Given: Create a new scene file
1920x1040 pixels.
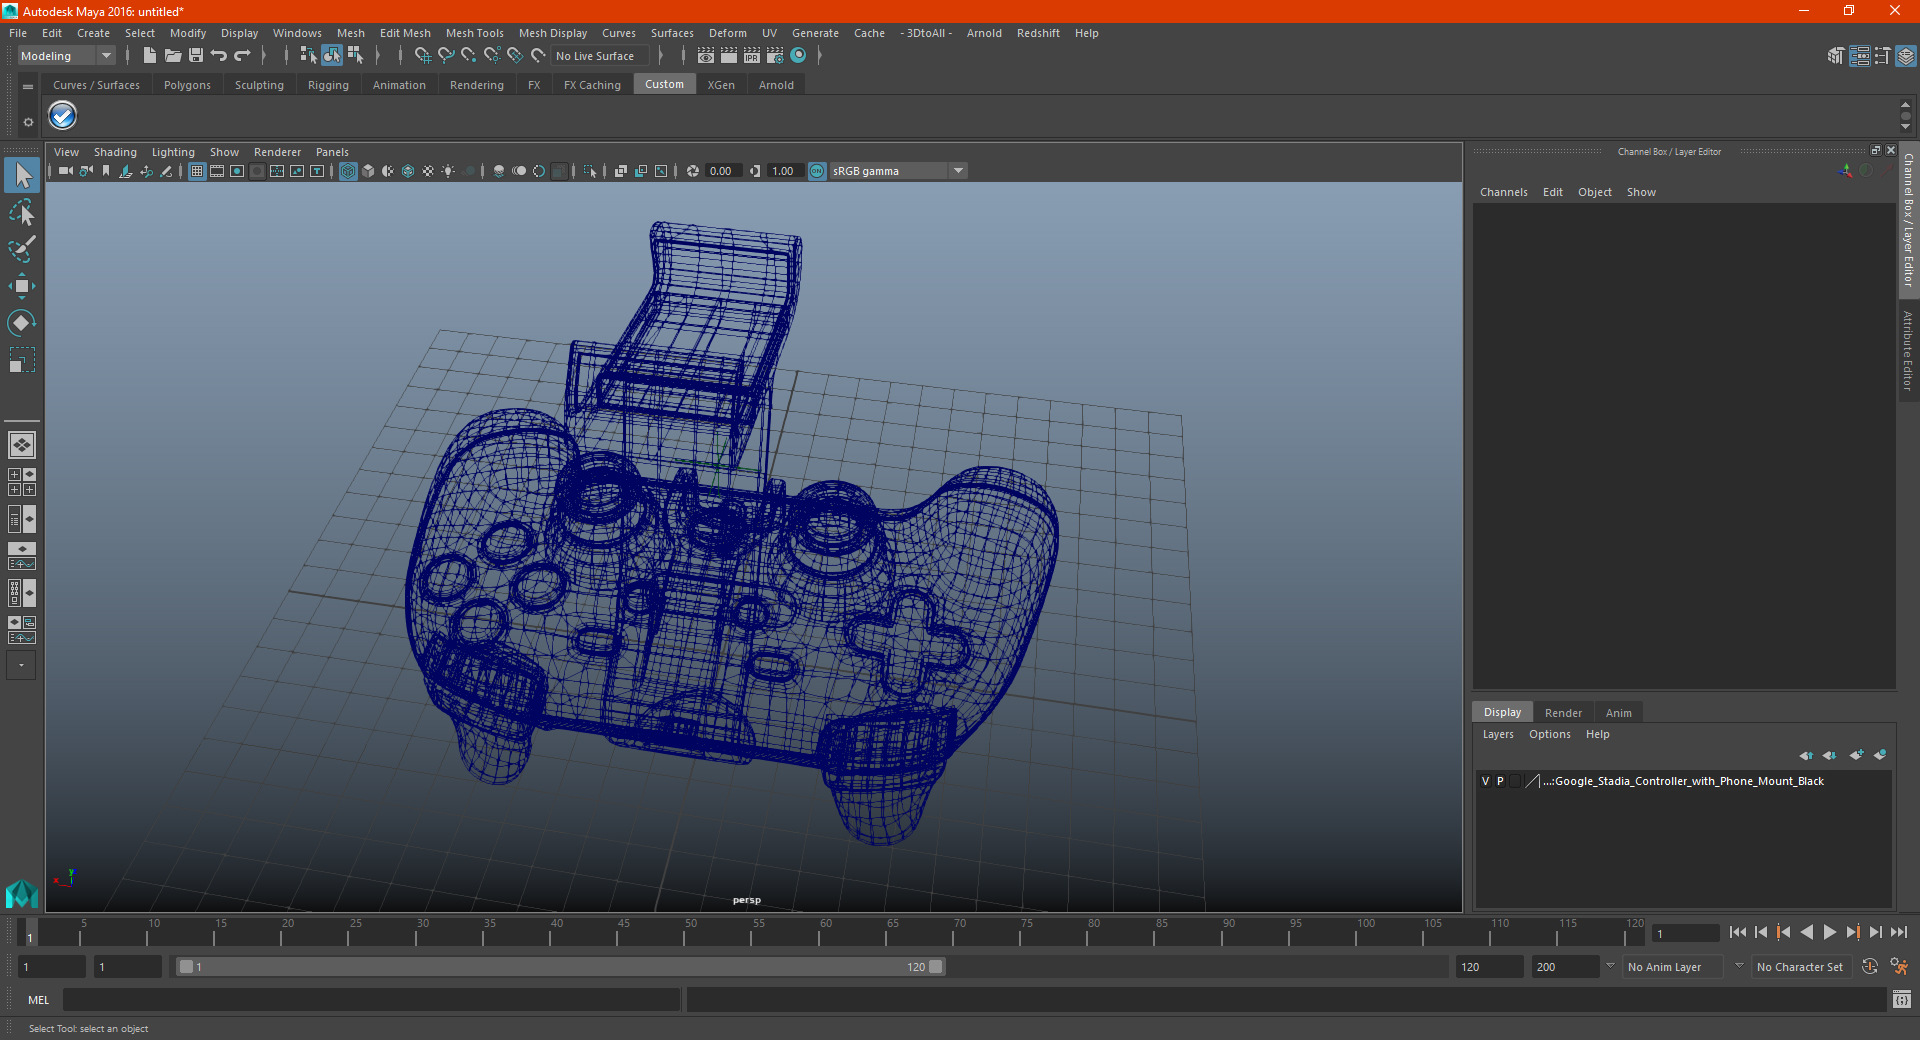Looking at the screenshot, I should point(149,56).
